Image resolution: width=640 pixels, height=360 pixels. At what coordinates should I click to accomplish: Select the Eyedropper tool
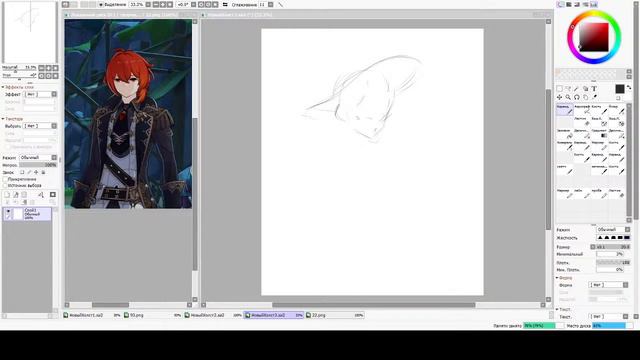point(594,97)
